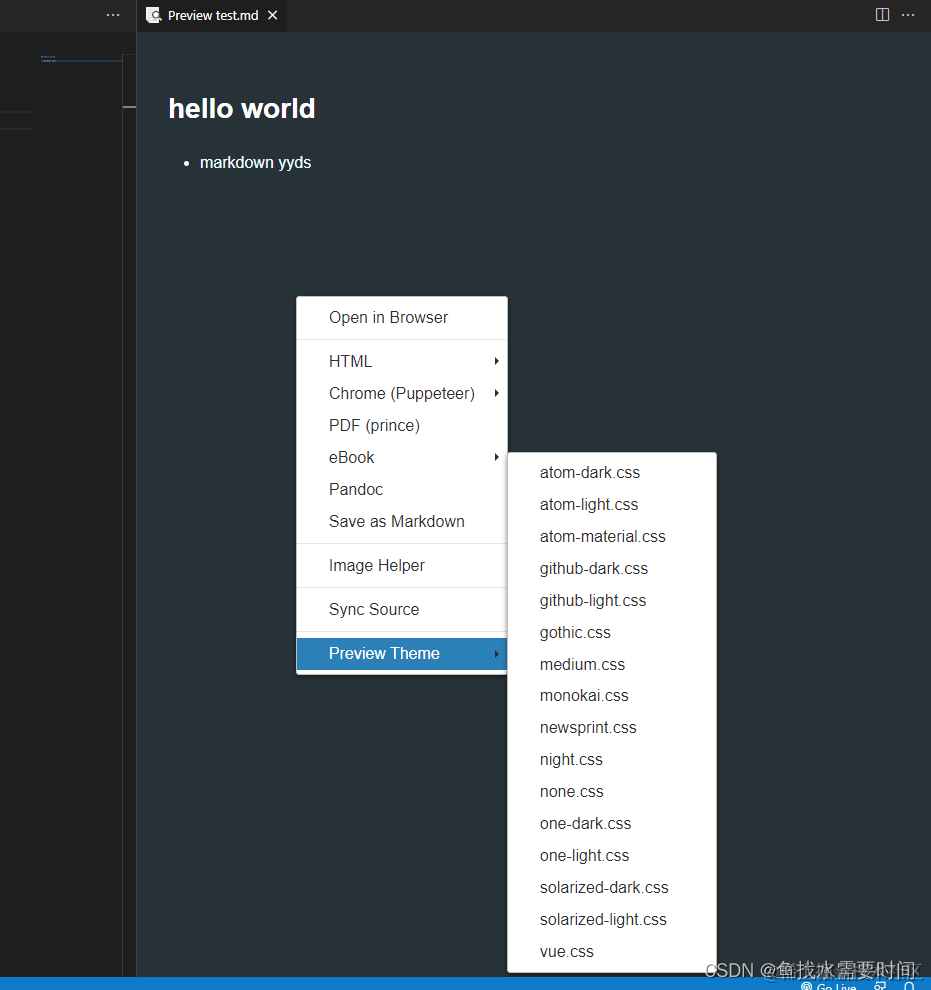Click the split editor icon
Viewport: 931px width, 990px height.
click(x=882, y=15)
